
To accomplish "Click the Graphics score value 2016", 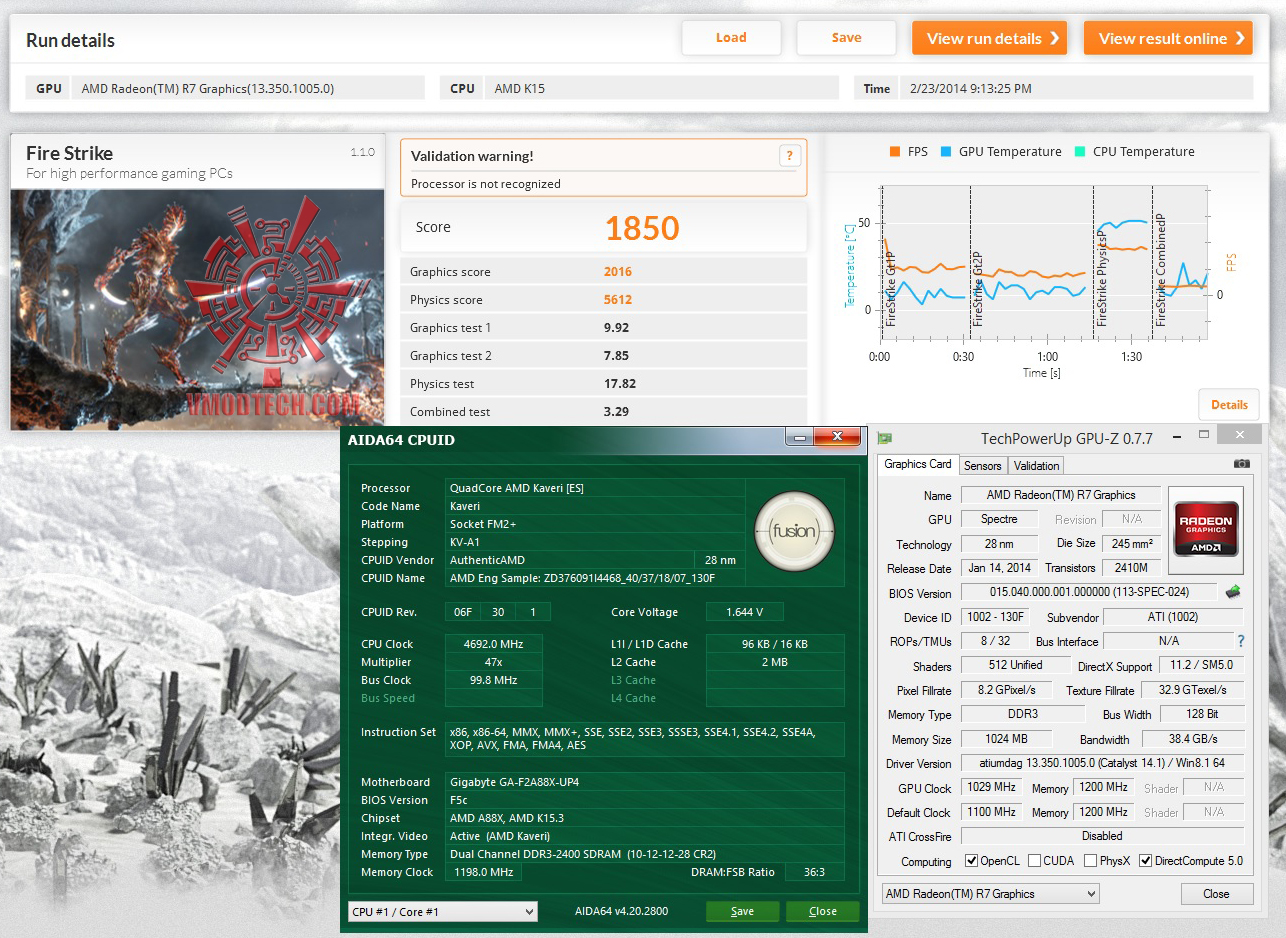I will [x=618, y=272].
